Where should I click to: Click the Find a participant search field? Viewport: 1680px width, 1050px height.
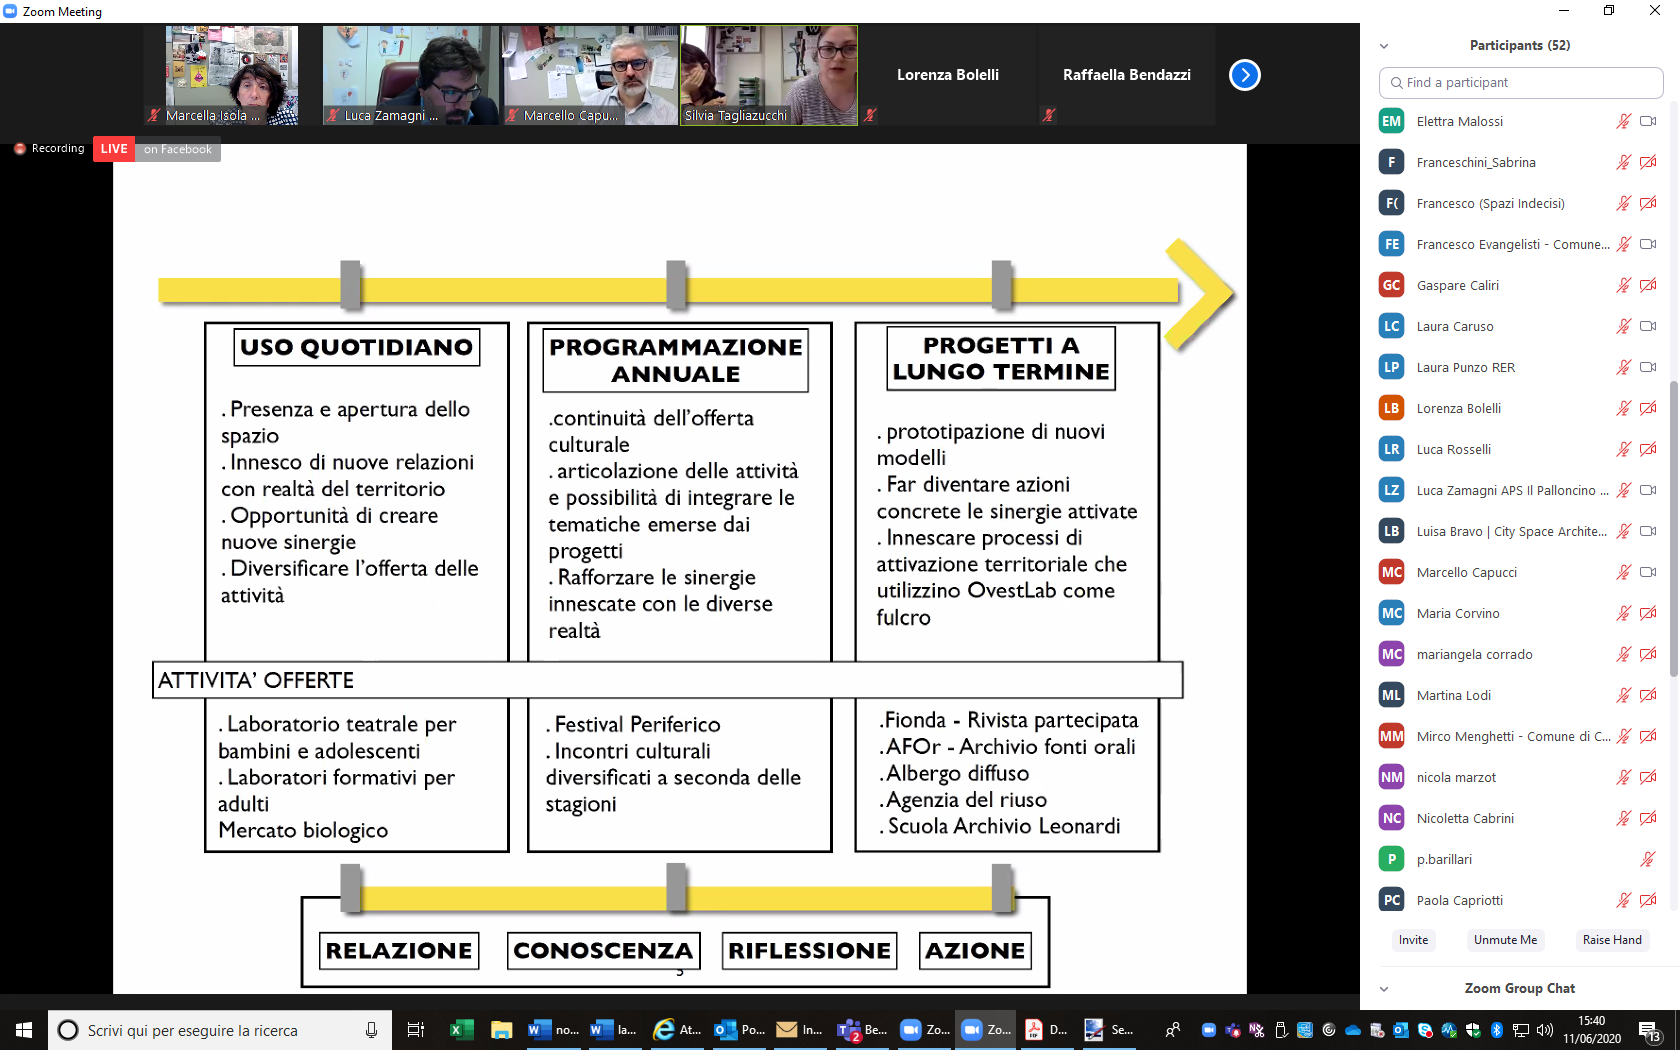pyautogui.click(x=1521, y=83)
